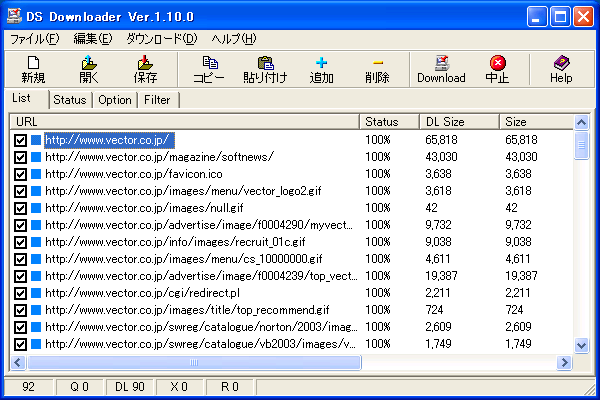Toggle checkbox for images/null.gif row
600x400 pixels.
[20, 208]
